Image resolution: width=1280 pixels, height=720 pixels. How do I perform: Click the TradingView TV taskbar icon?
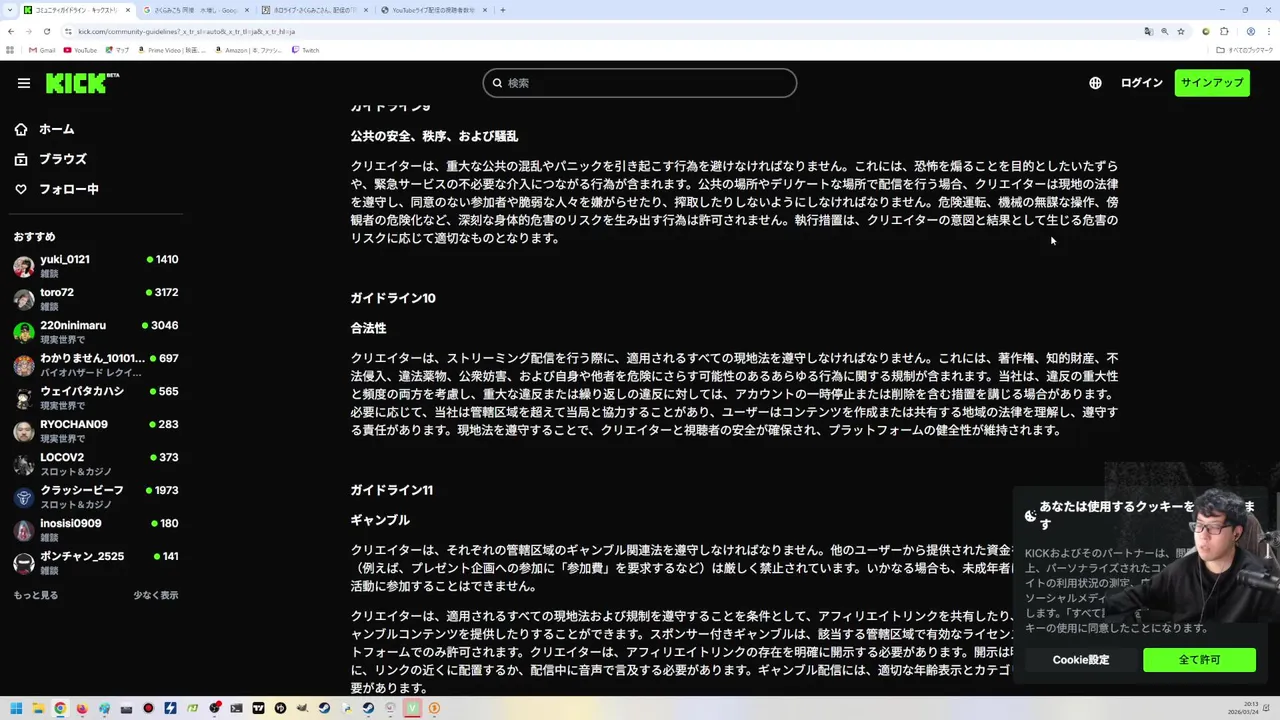pos(258,708)
